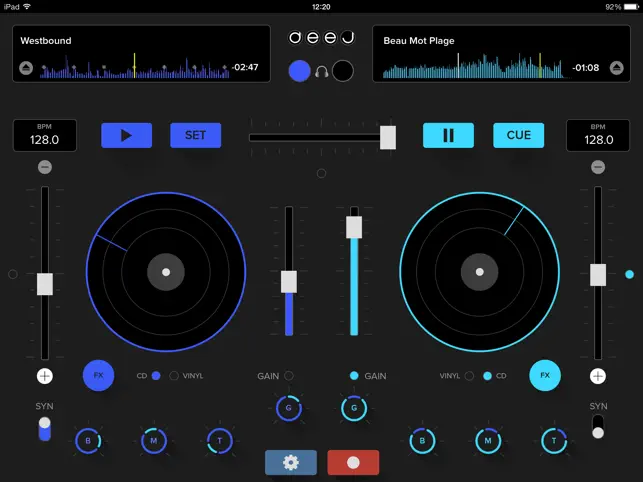This screenshot has width=643, height=482.
Task: Click the right deck T treble knob
Action: pyautogui.click(x=554, y=441)
